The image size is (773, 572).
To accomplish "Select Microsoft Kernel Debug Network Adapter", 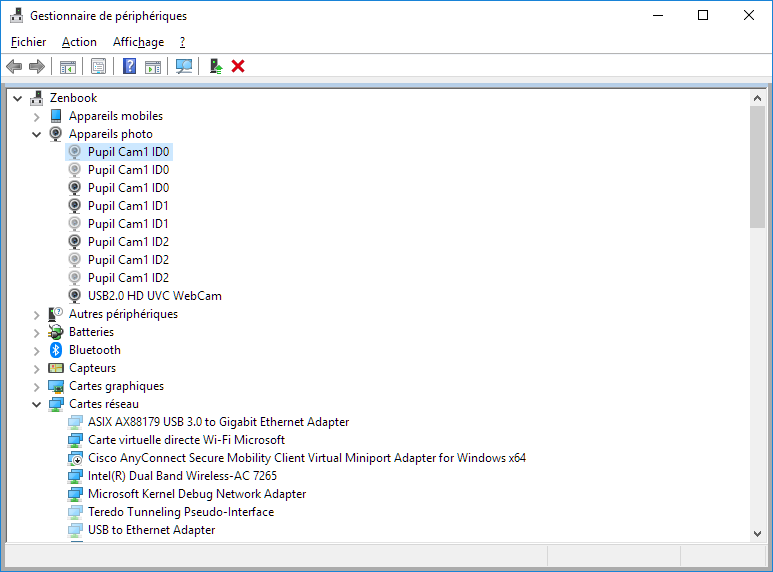I will [x=197, y=494].
